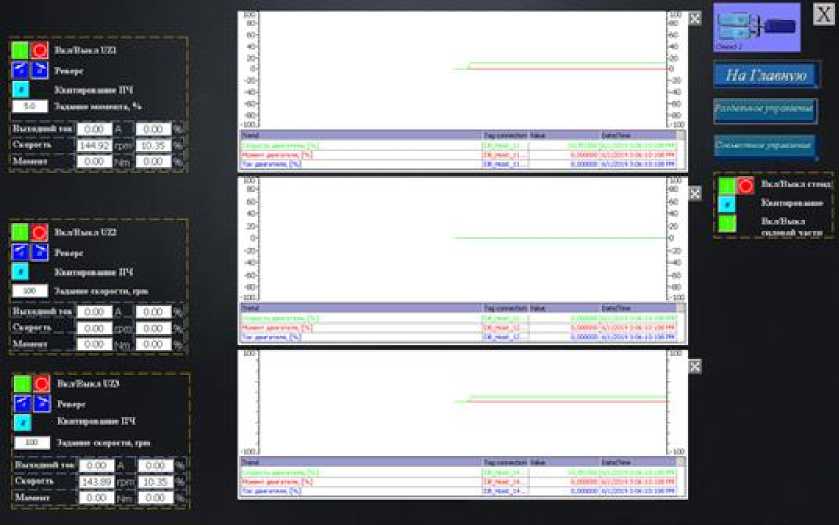839x525 pixels.
Task: Turn on the stand with green Вкл/Выкл стенд button
Action: click(x=726, y=186)
